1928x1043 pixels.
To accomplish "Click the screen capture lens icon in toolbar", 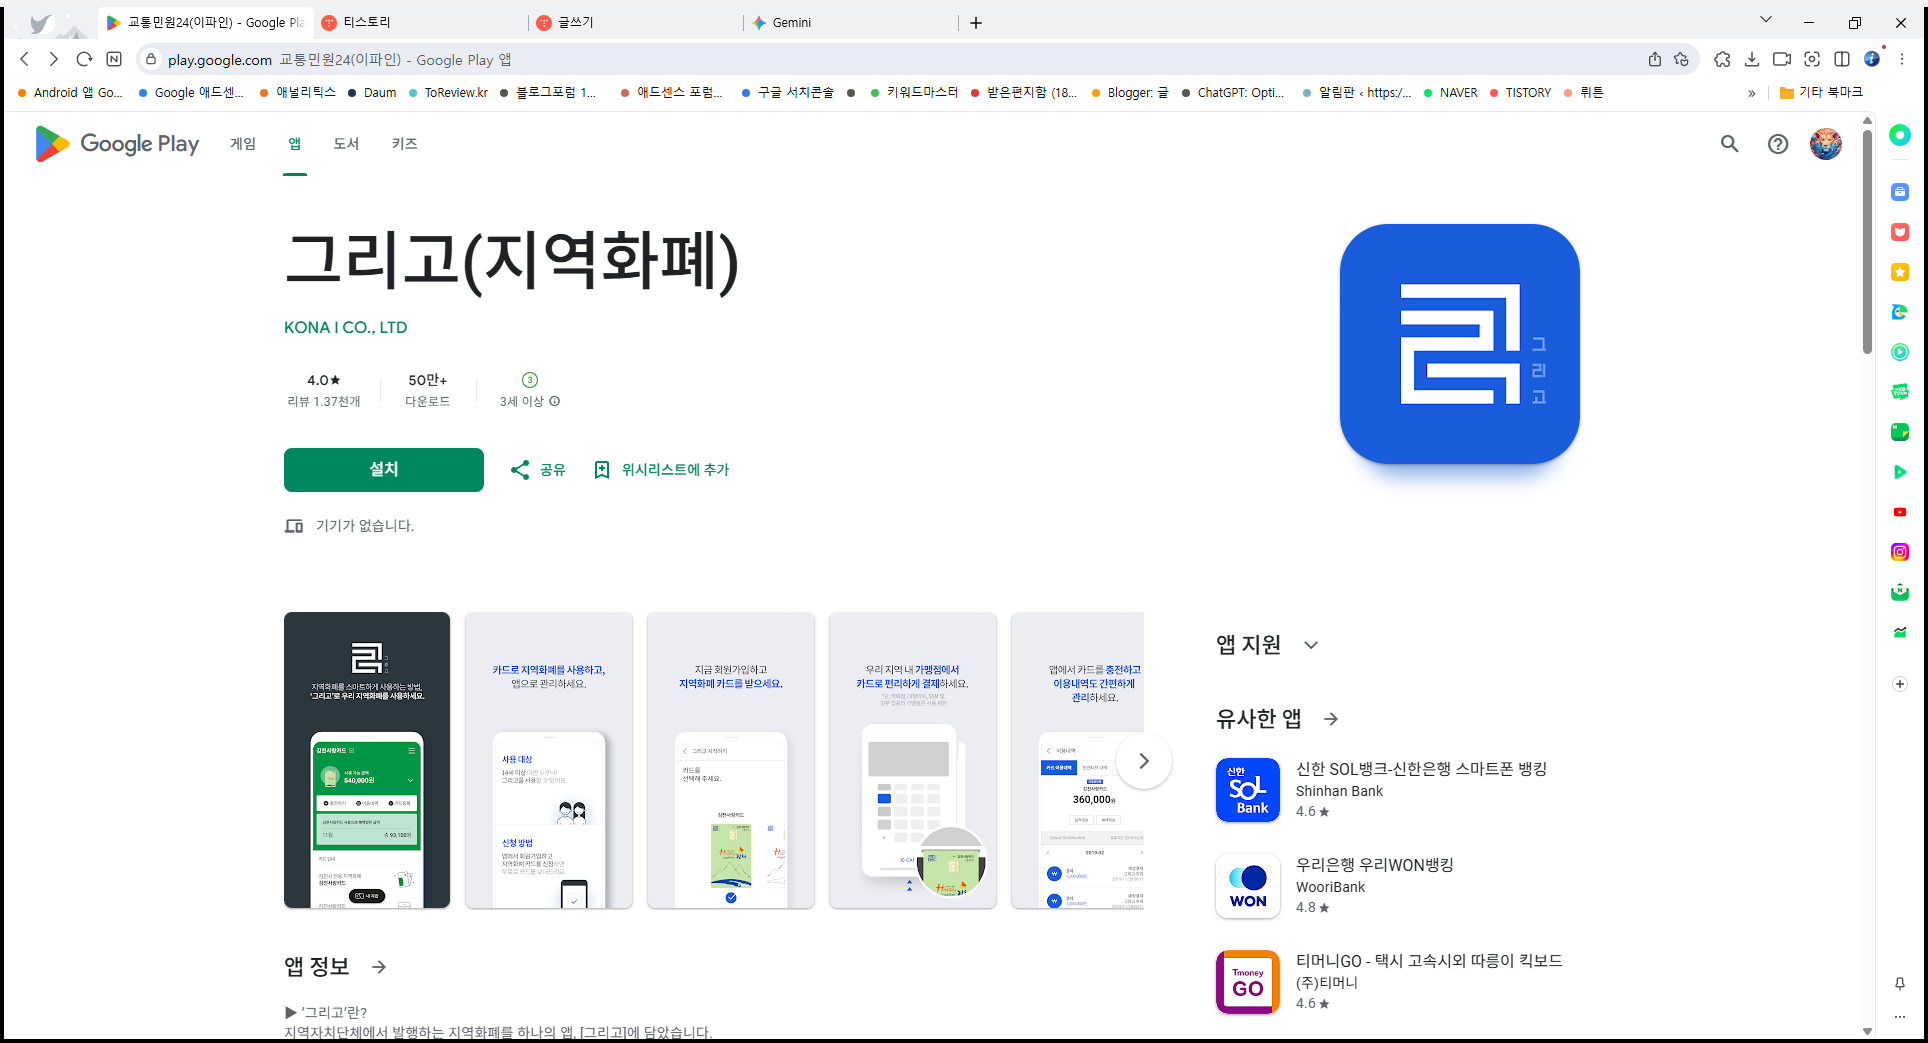I will [1812, 59].
